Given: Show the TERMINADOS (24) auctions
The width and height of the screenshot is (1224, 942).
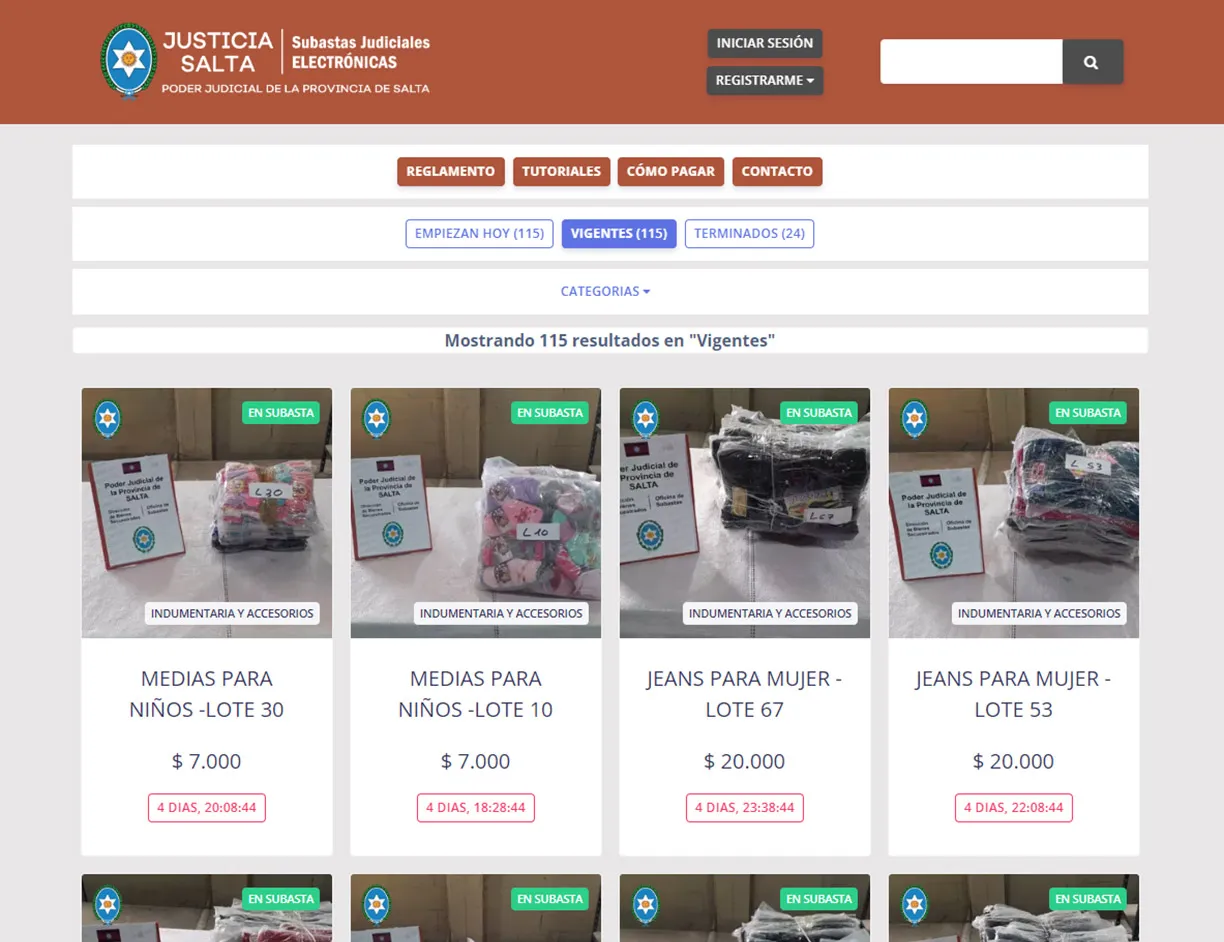Looking at the screenshot, I should coord(749,233).
